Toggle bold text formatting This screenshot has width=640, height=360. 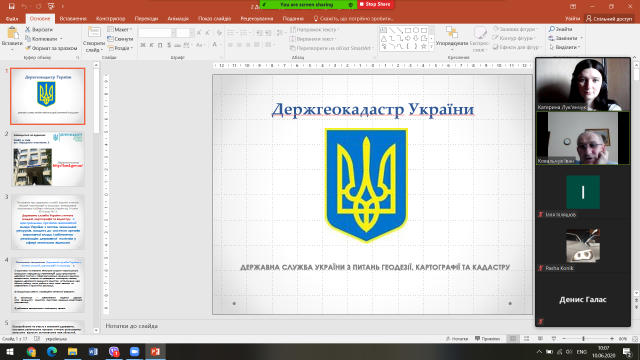[x=143, y=45]
